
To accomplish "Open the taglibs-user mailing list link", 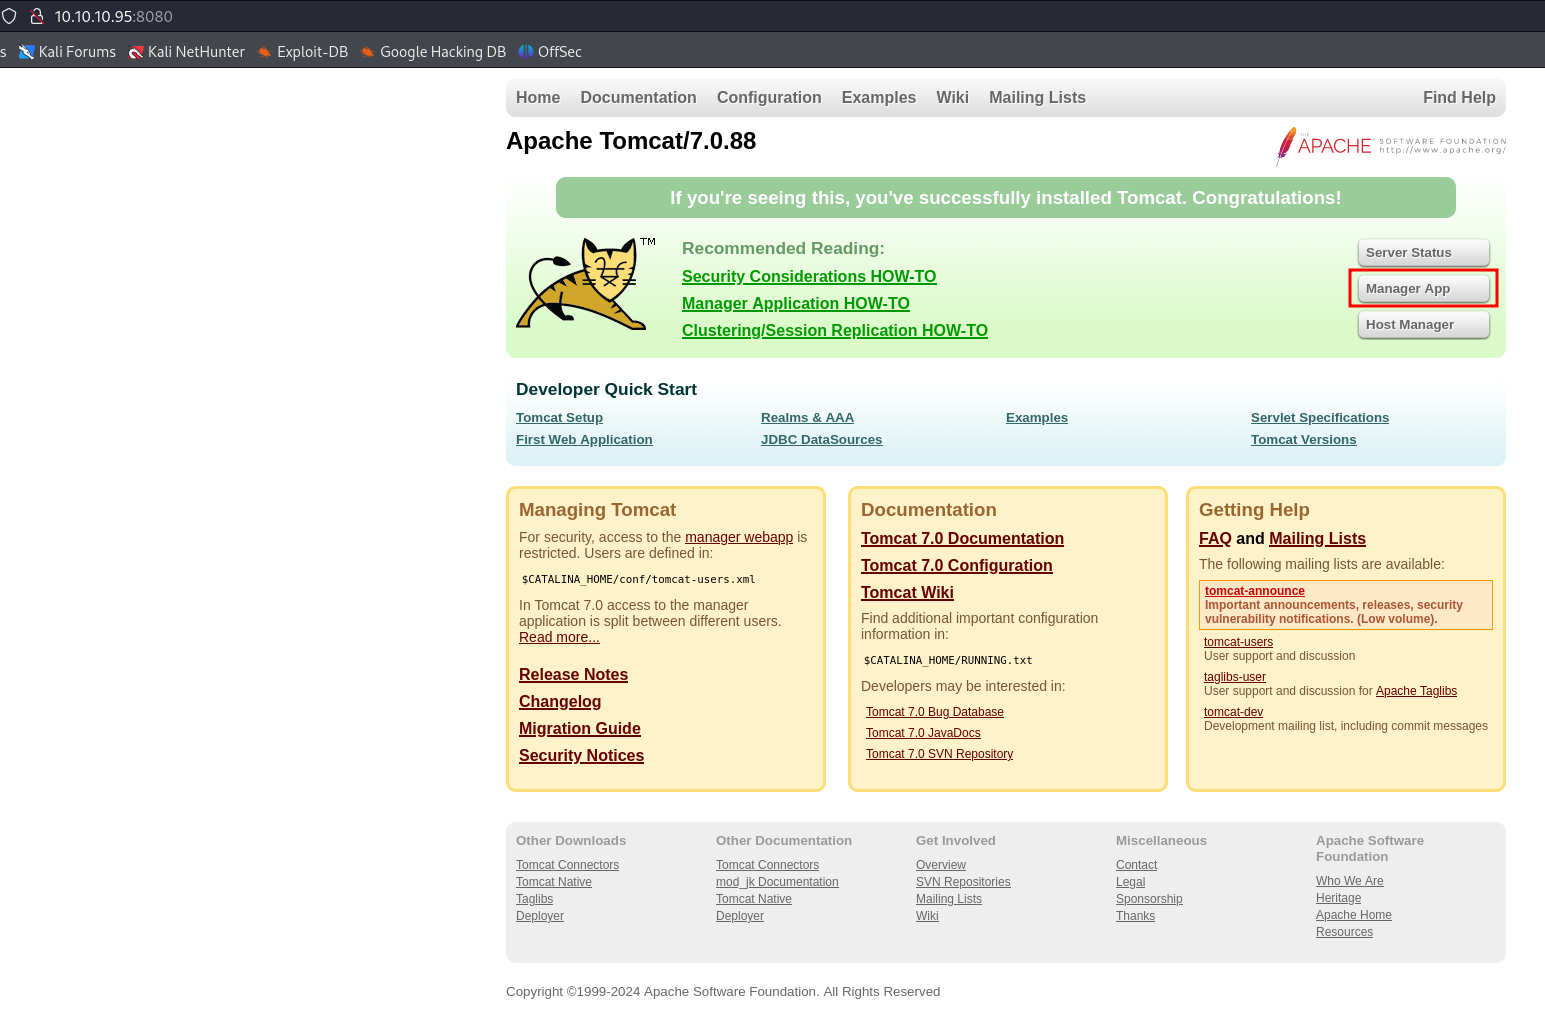I will point(1235,677).
